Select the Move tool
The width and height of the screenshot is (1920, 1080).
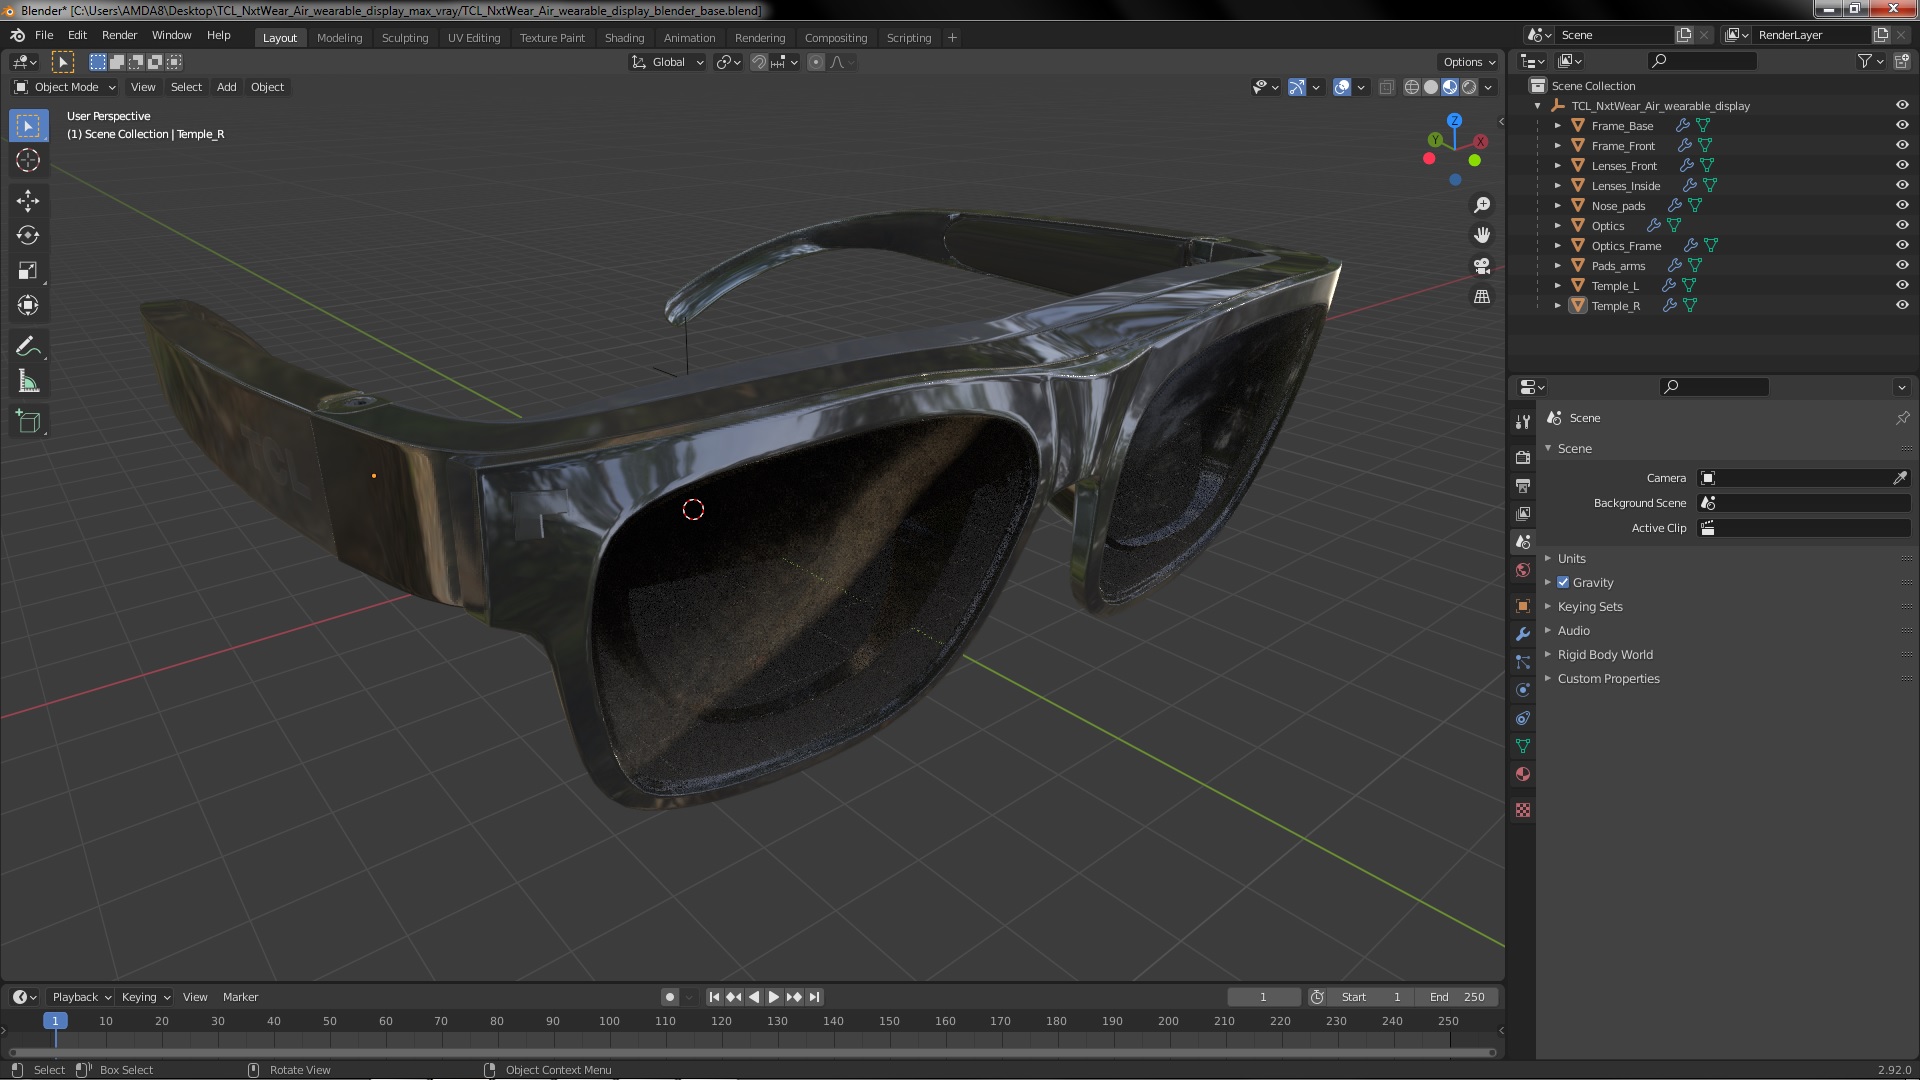[28, 201]
